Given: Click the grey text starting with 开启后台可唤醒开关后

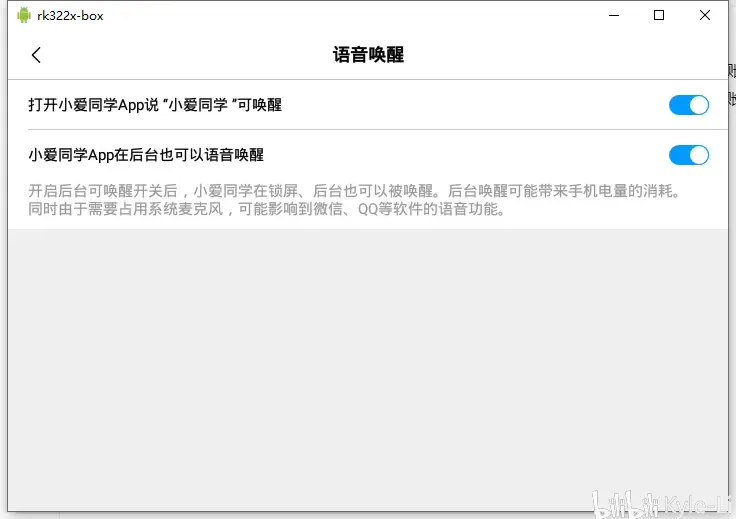Looking at the screenshot, I should [x=354, y=200].
